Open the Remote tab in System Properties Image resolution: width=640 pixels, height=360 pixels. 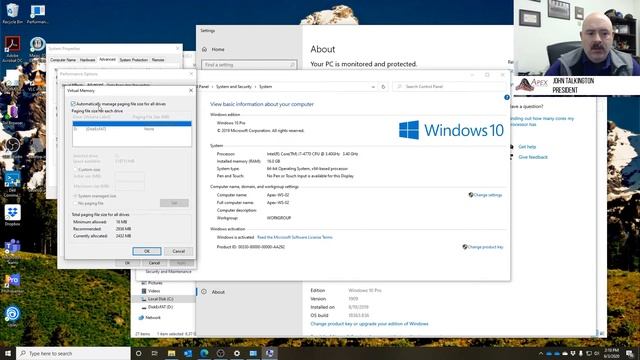tap(158, 60)
